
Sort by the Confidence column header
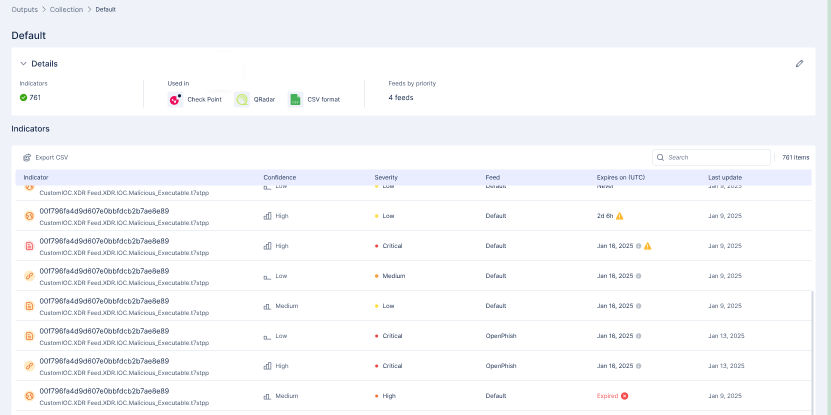(x=280, y=178)
